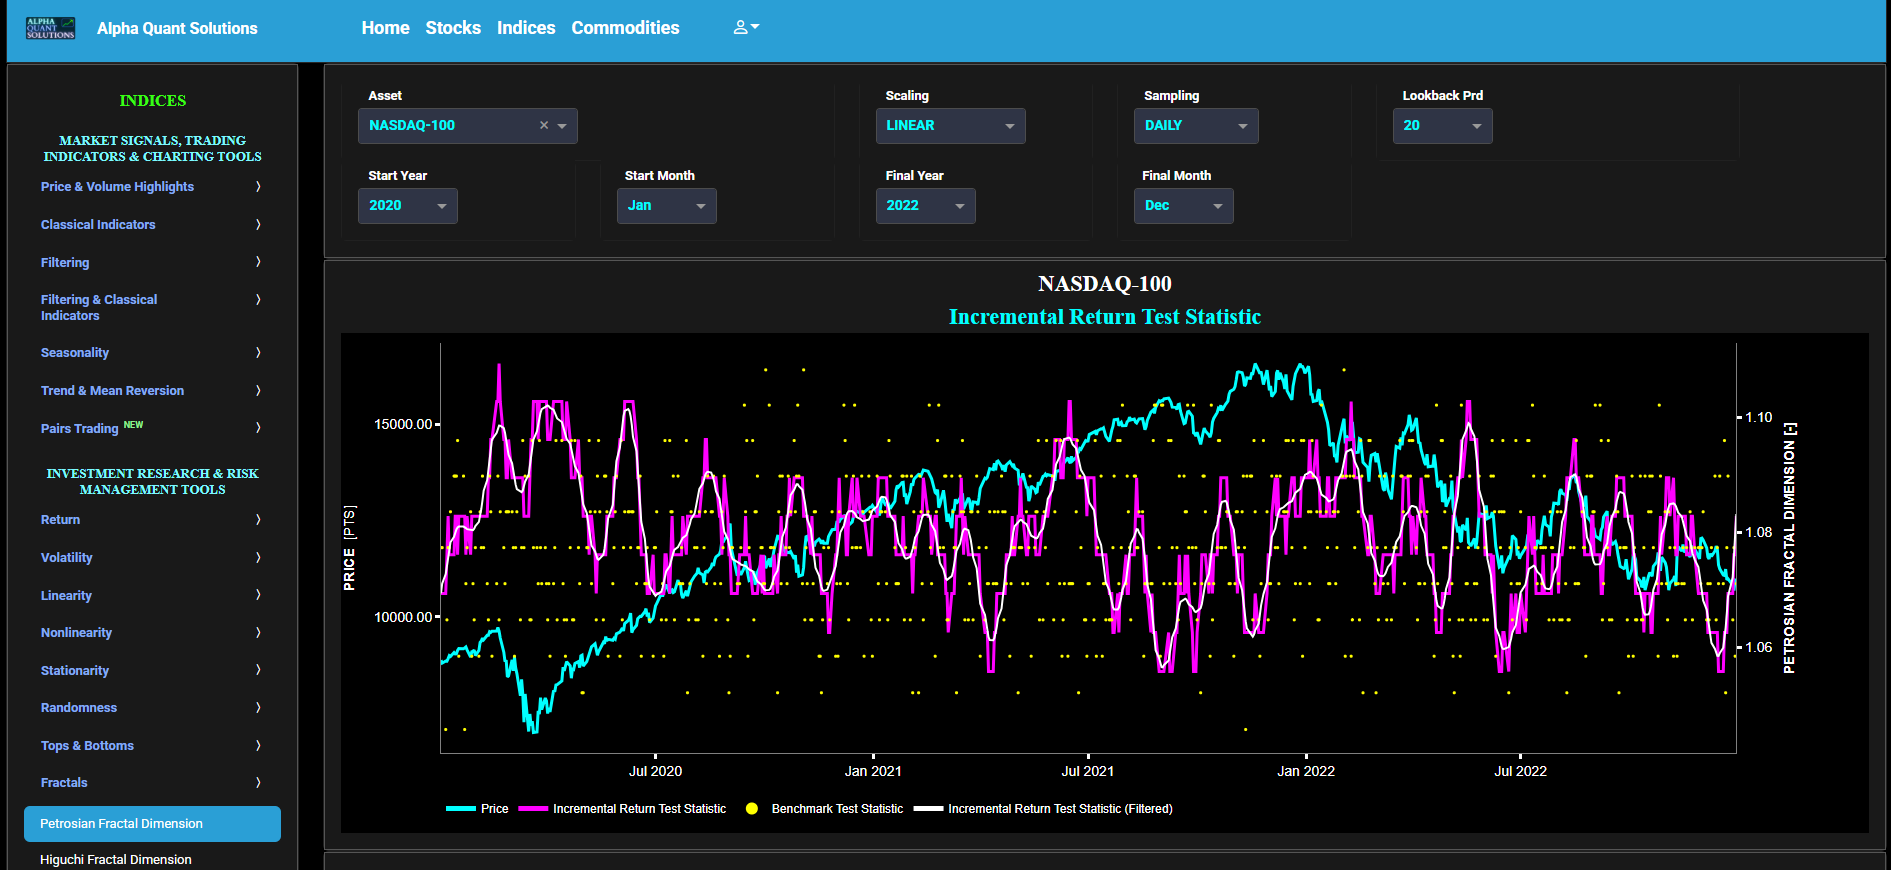Click the NASDAQ-100 chart title

1105,284
